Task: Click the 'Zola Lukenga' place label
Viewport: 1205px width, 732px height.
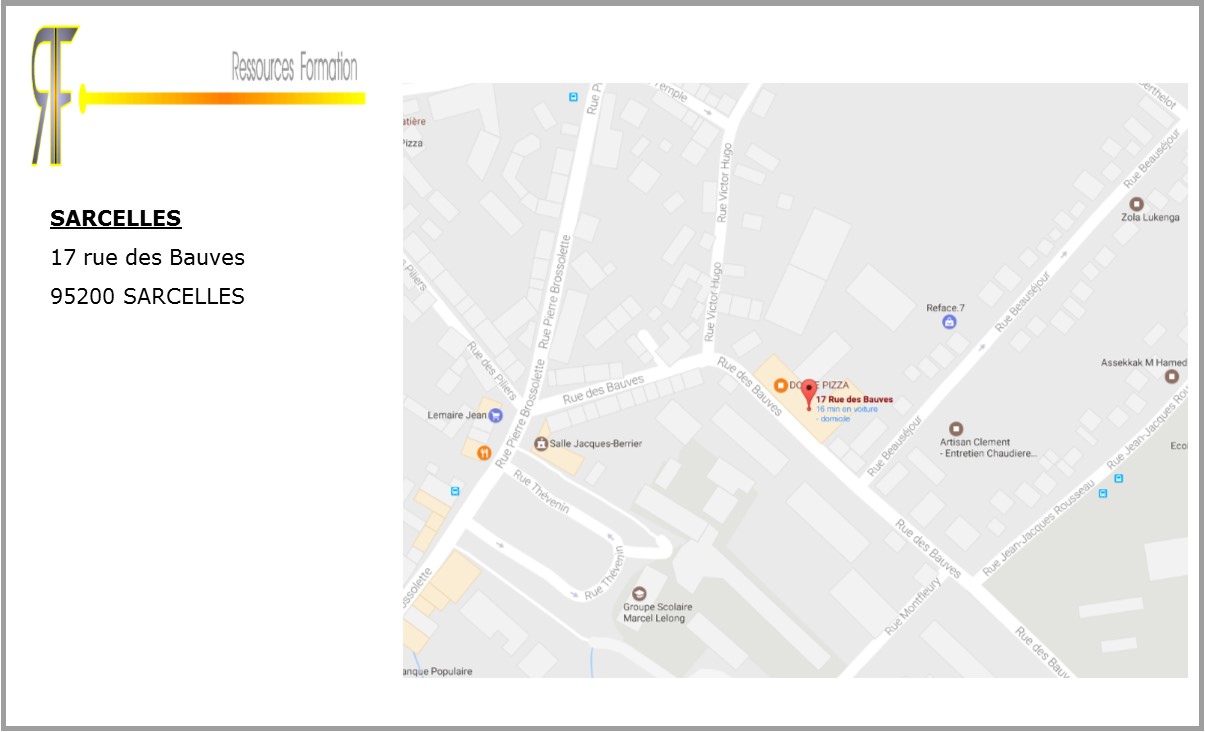Action: click(1150, 217)
